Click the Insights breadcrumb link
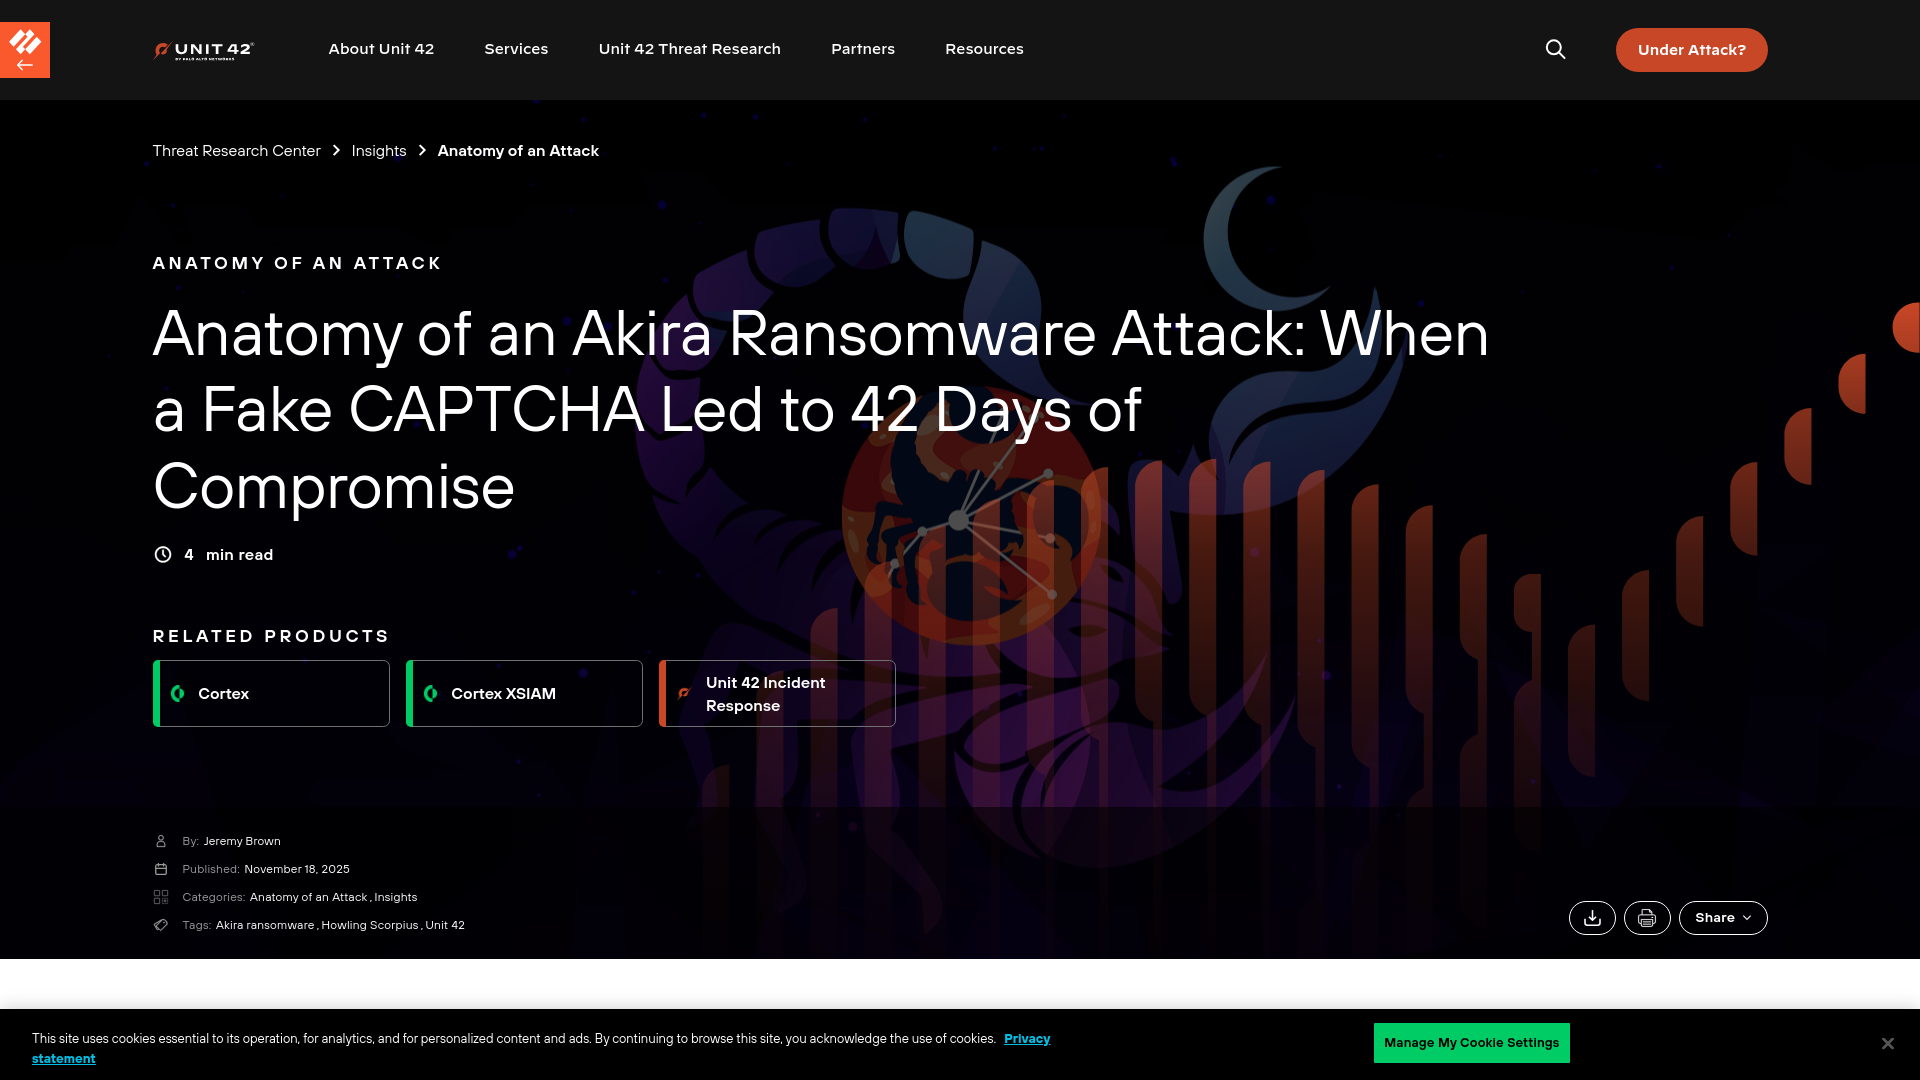 378,151
